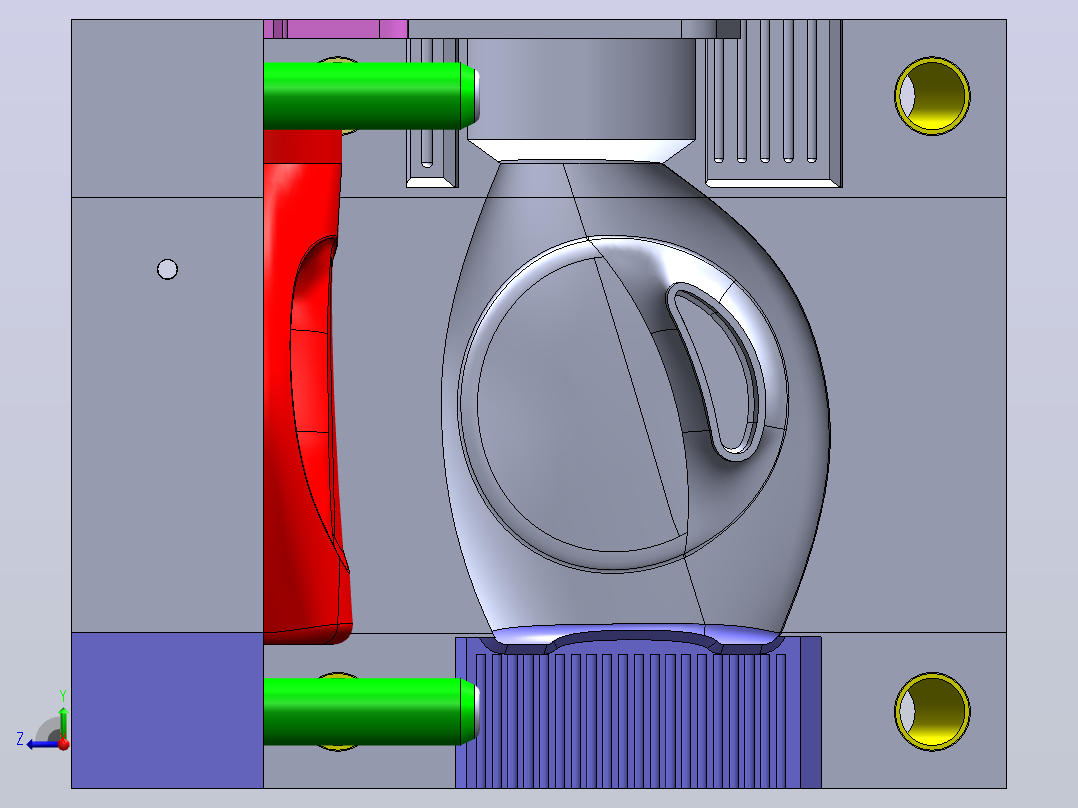The width and height of the screenshot is (1078, 808).
Task: Click the top-right yellow bushing hole
Action: coord(932,96)
